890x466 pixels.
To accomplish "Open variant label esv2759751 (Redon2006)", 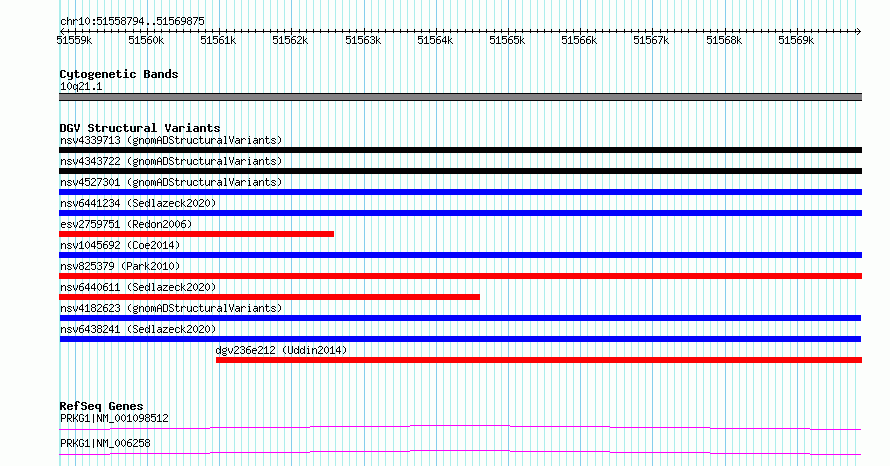I will tap(126, 224).
